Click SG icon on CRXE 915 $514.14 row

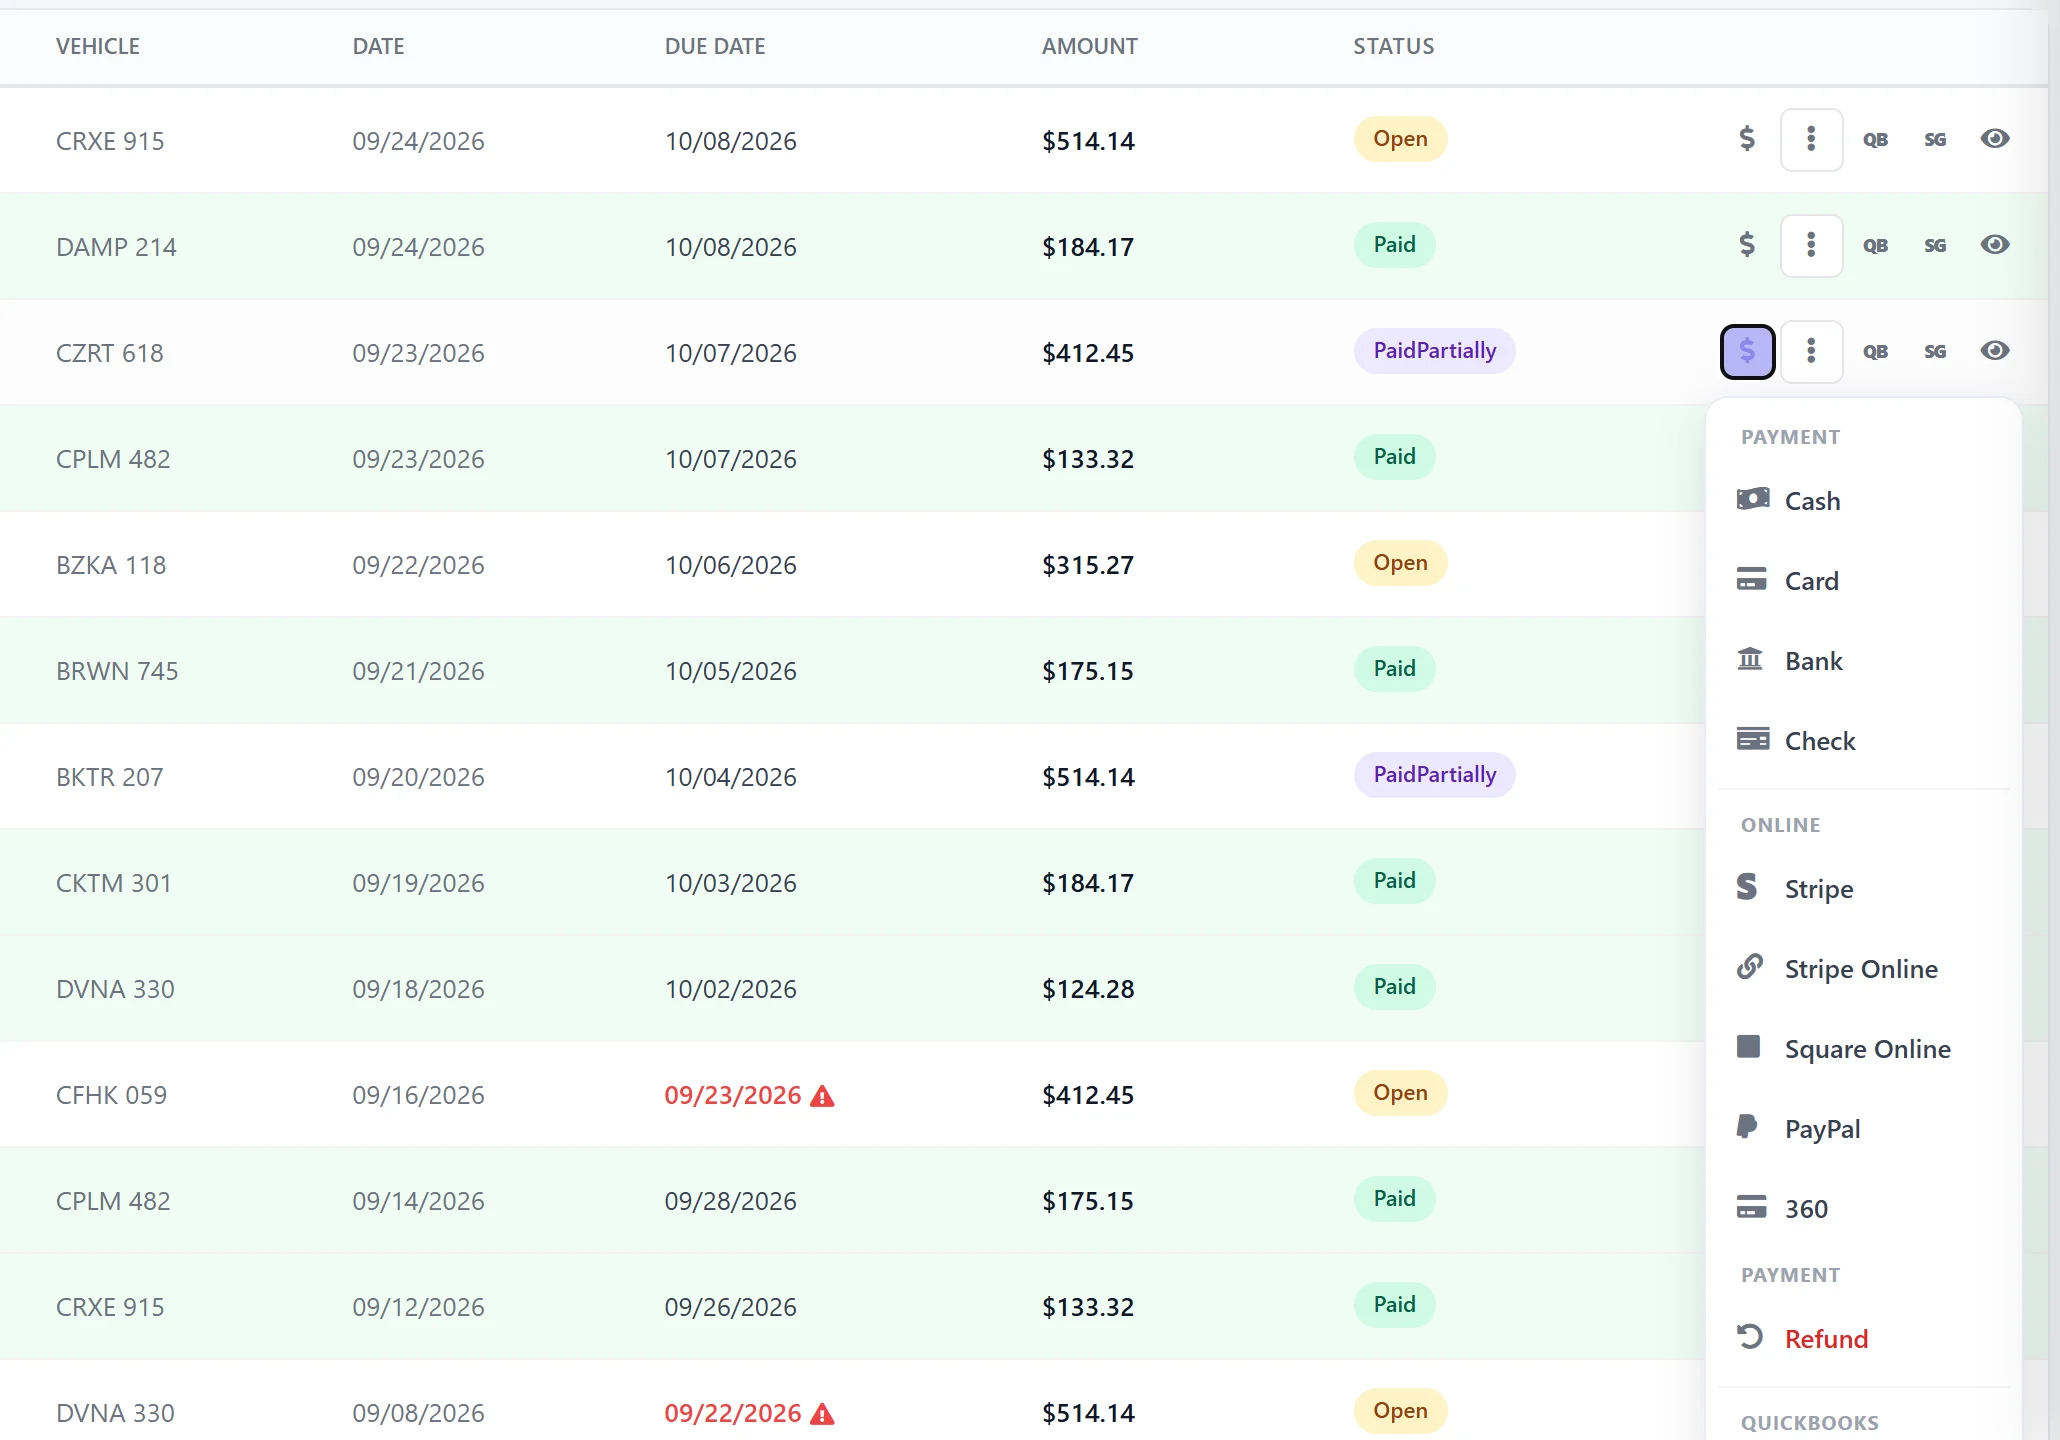tap(1935, 140)
